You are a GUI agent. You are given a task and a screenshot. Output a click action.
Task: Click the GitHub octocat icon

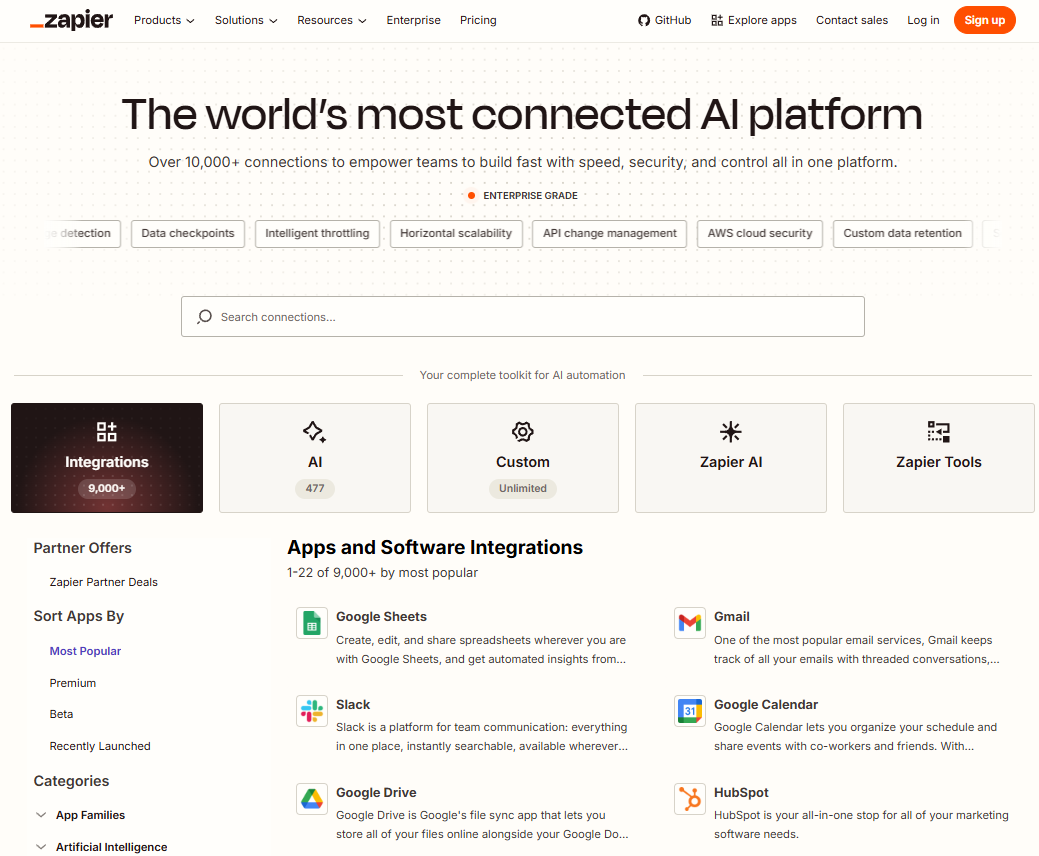coord(643,21)
